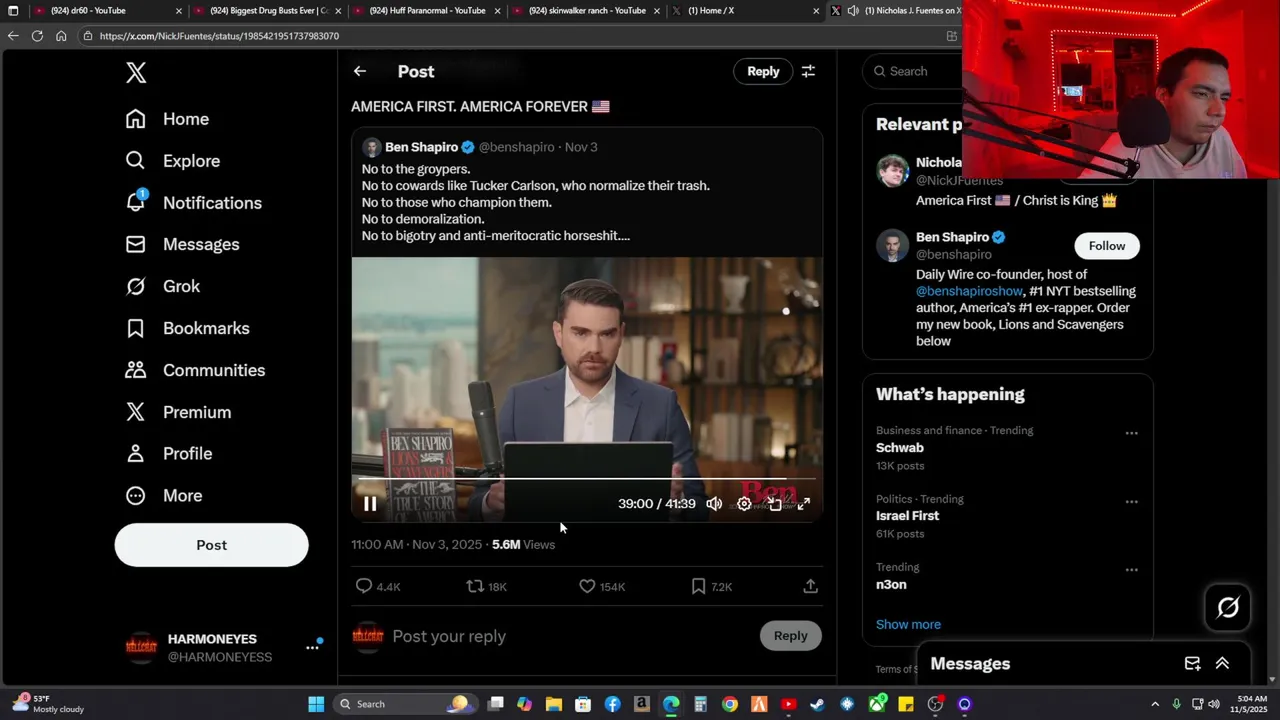Switch to Home / X tab

click(745, 11)
